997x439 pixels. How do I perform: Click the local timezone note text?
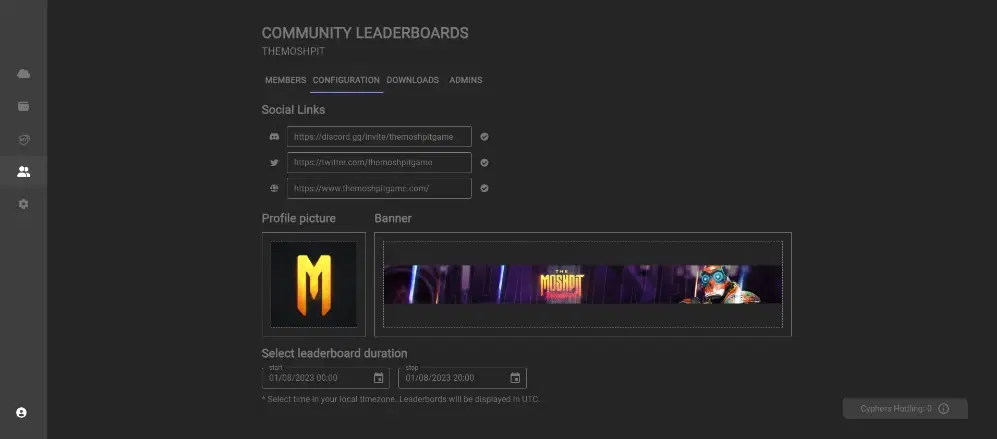(401, 399)
